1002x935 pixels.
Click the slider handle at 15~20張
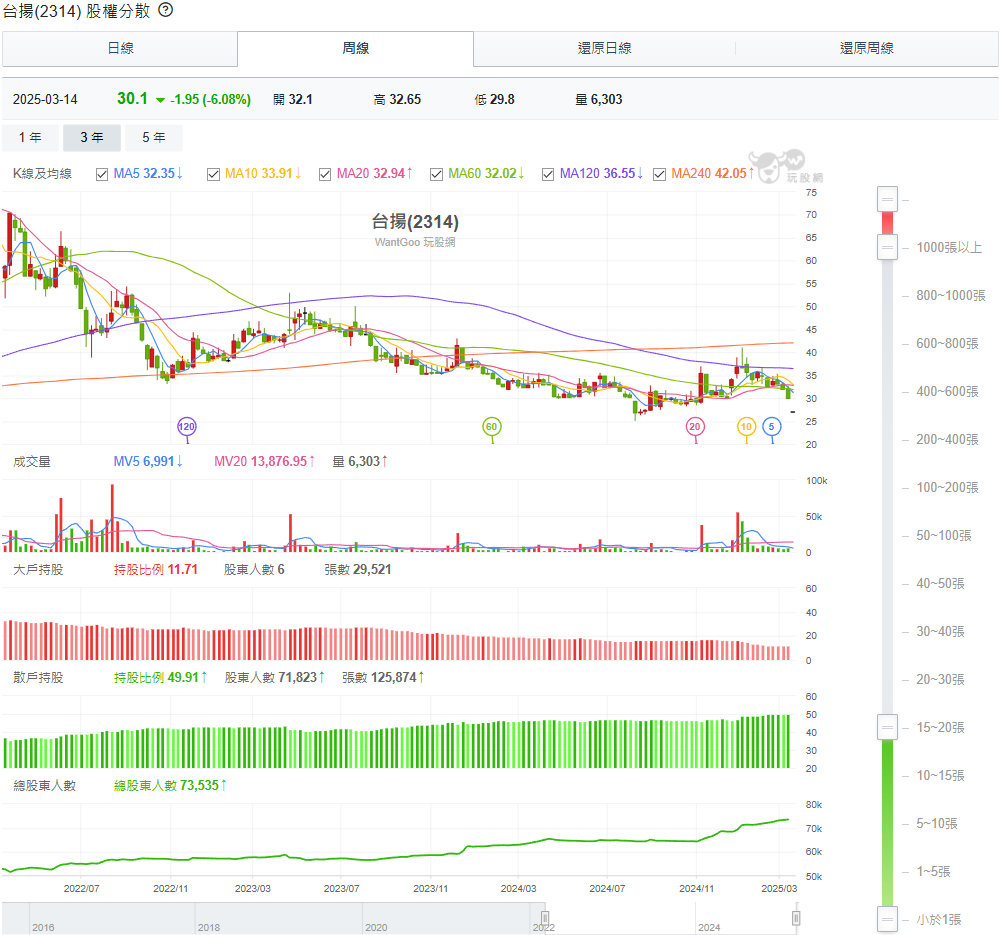click(x=887, y=727)
